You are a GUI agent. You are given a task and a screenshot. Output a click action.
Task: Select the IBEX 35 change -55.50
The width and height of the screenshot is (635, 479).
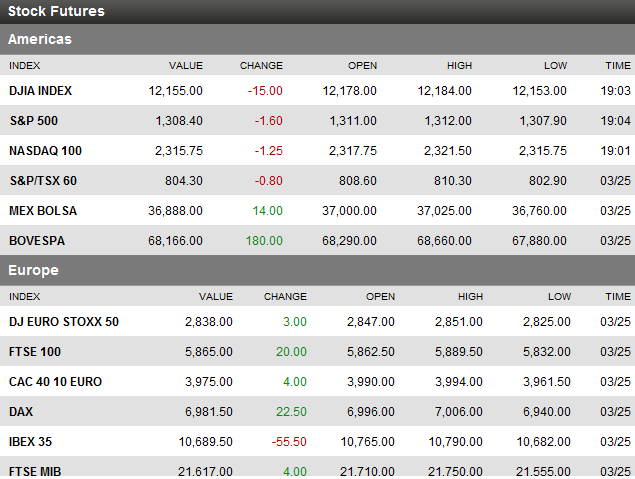(289, 441)
